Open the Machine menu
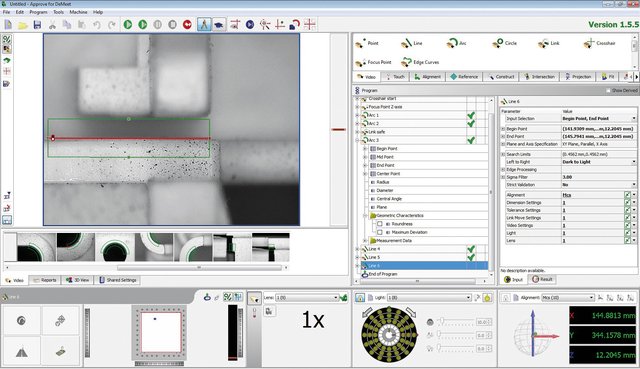 pos(78,12)
